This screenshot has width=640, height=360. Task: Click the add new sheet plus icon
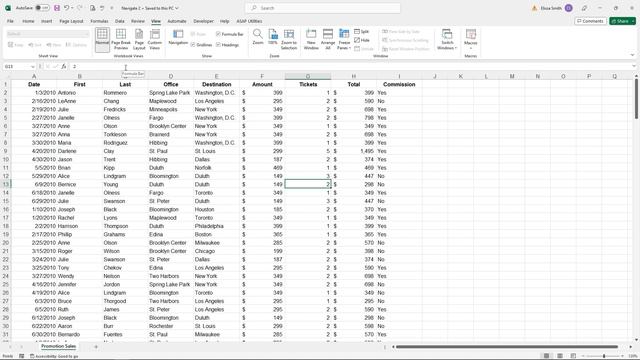pos(96,347)
